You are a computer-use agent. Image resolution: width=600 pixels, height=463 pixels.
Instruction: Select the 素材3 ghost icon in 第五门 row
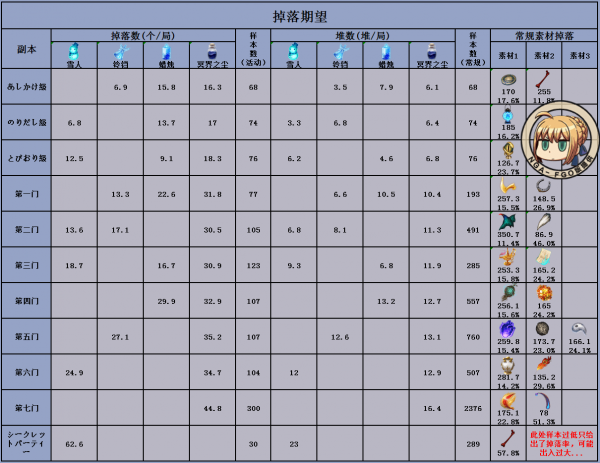[579, 329]
